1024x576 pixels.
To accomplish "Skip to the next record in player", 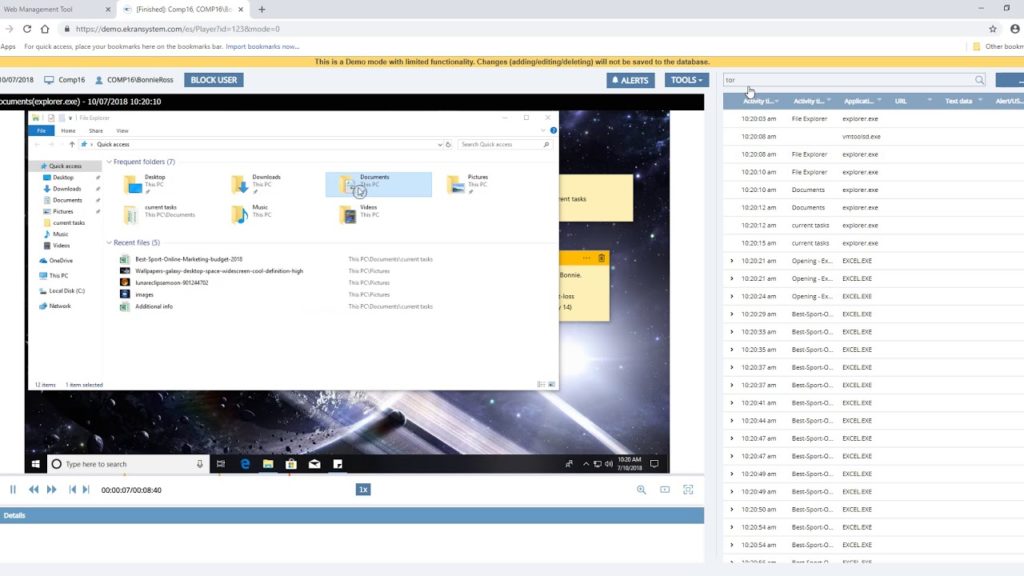I will [x=86, y=490].
